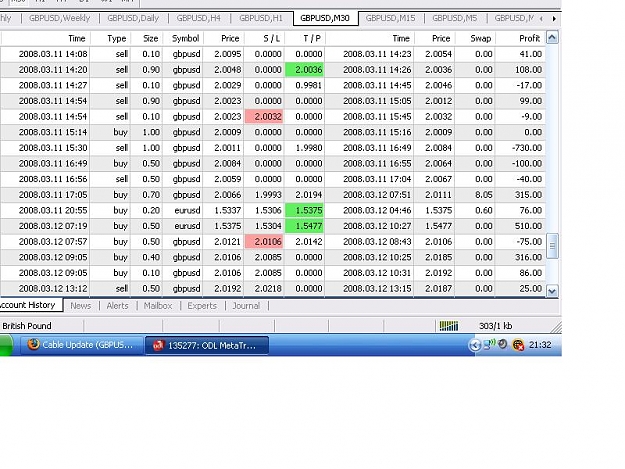Switch to the Mailbox terminal tab
The image size is (625, 469).
(x=158, y=306)
